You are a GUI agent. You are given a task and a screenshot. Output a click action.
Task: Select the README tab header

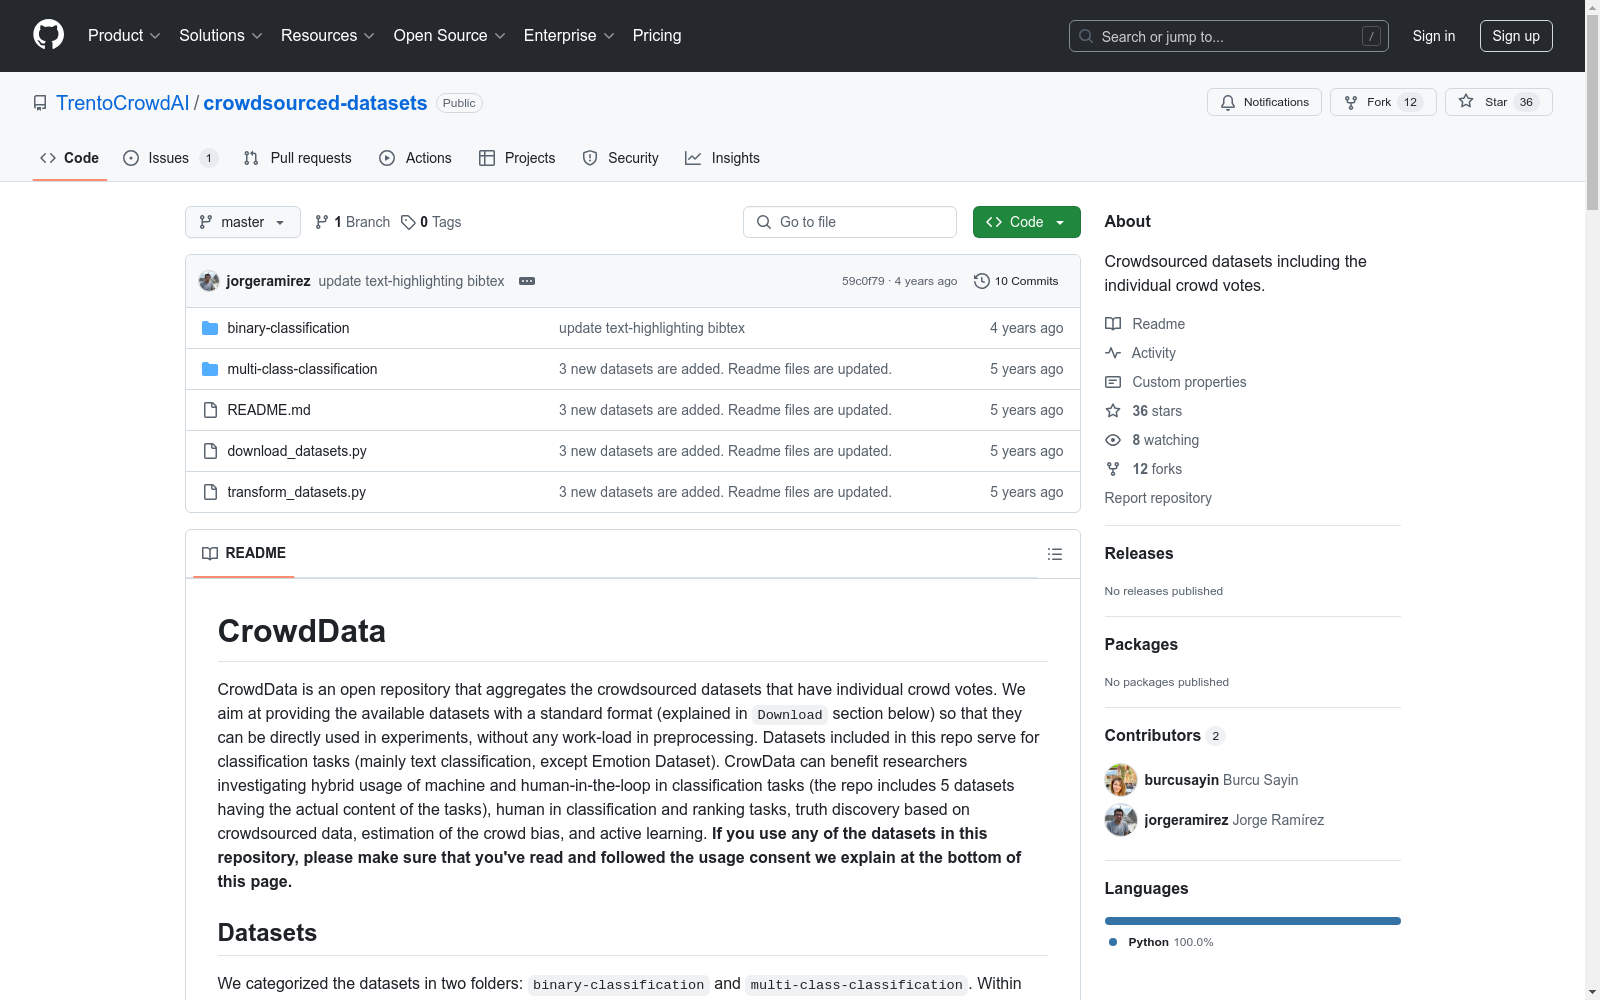[244, 553]
